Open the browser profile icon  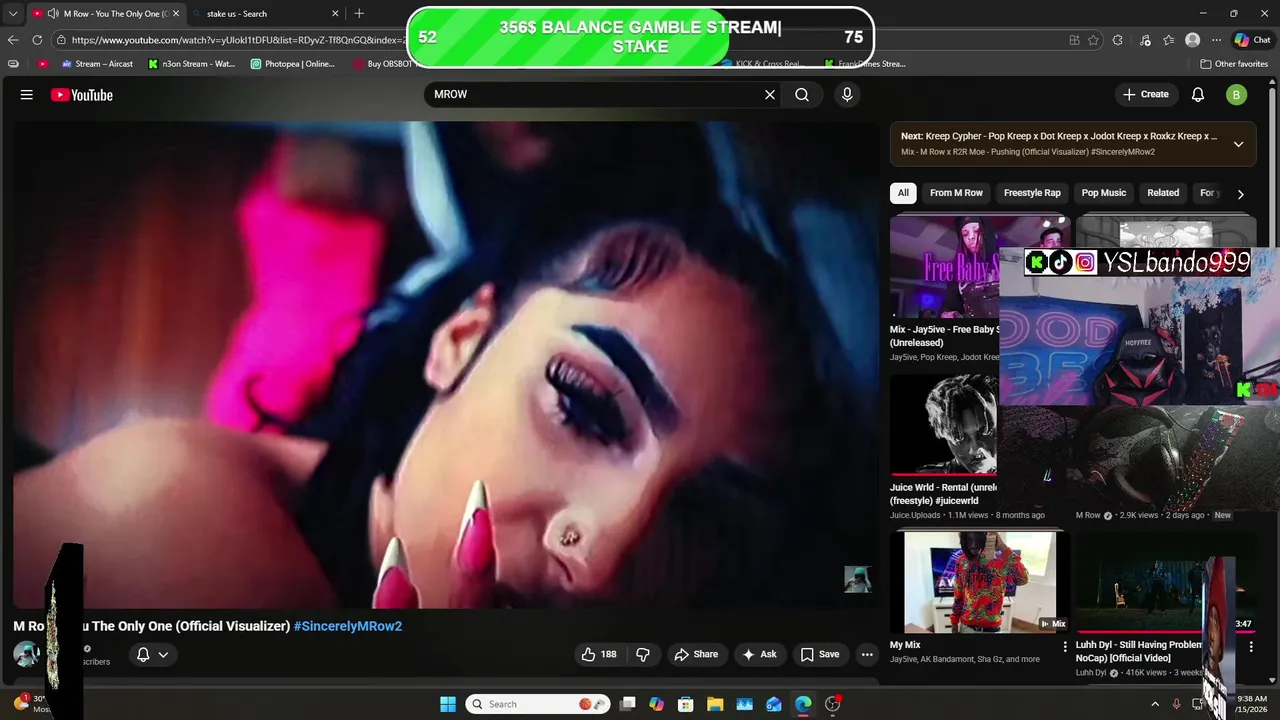click(1192, 40)
